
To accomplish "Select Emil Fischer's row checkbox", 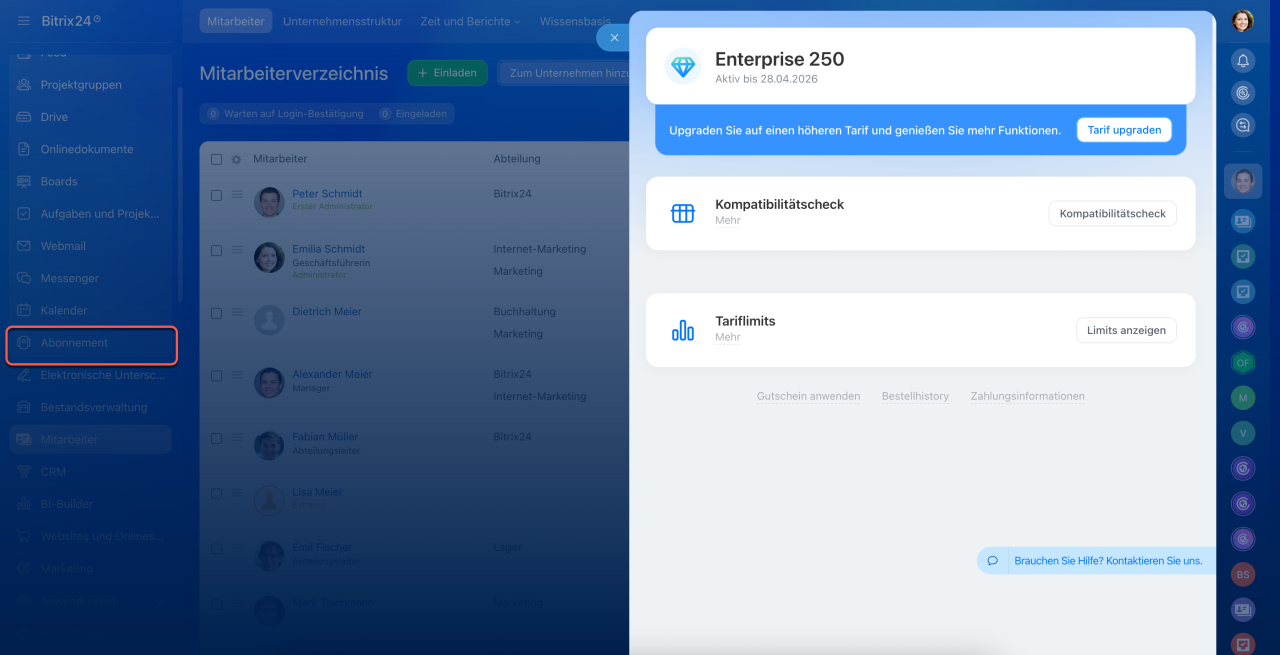I will point(217,549).
